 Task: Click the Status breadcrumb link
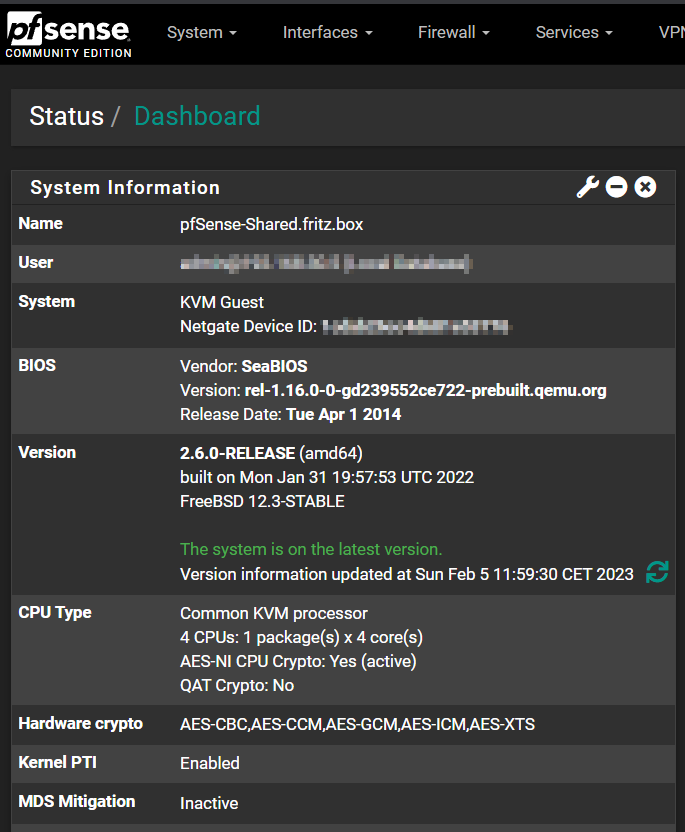click(x=66, y=116)
